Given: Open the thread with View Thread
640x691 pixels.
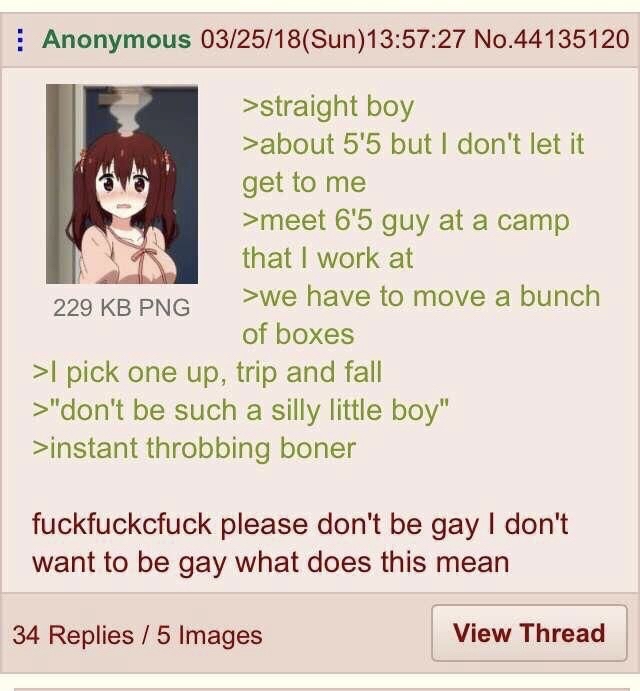Looking at the screenshot, I should pos(529,633).
